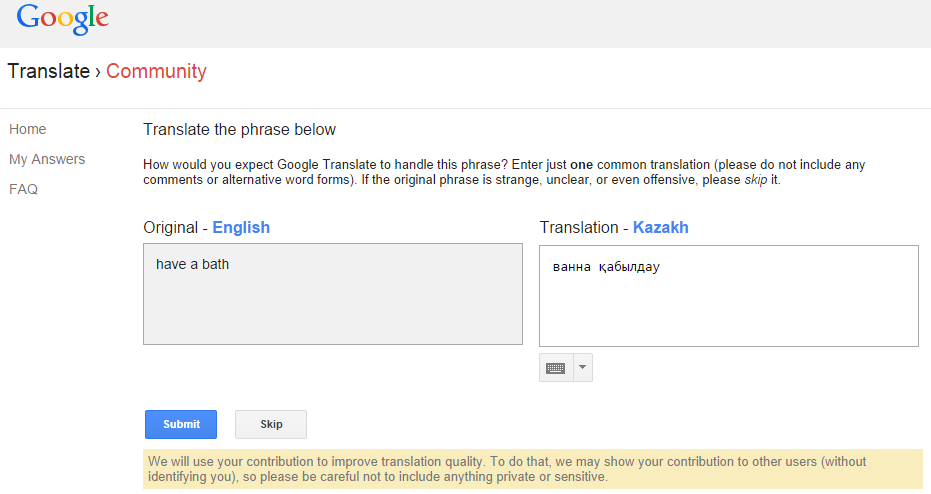The width and height of the screenshot is (931, 494).
Task: Click the original phrase box "have a bath"
Action: click(332, 294)
